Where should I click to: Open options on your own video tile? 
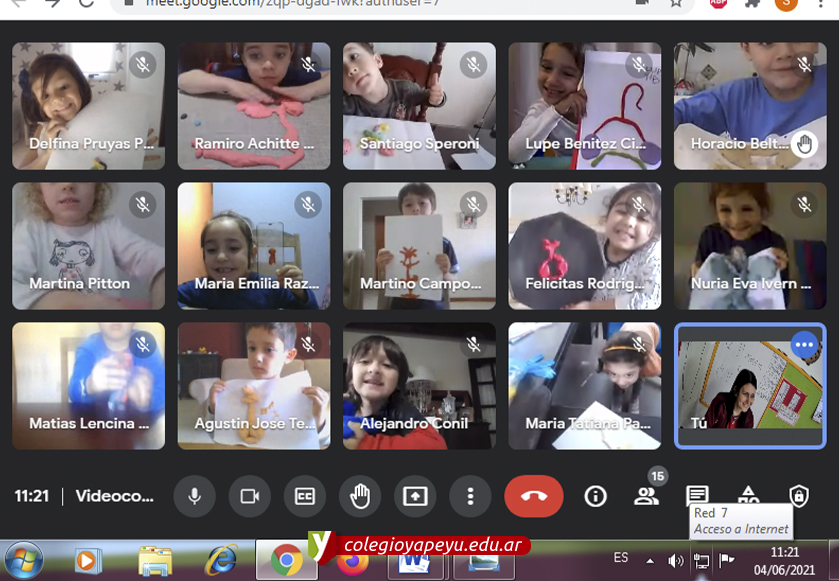pyautogui.click(x=804, y=345)
